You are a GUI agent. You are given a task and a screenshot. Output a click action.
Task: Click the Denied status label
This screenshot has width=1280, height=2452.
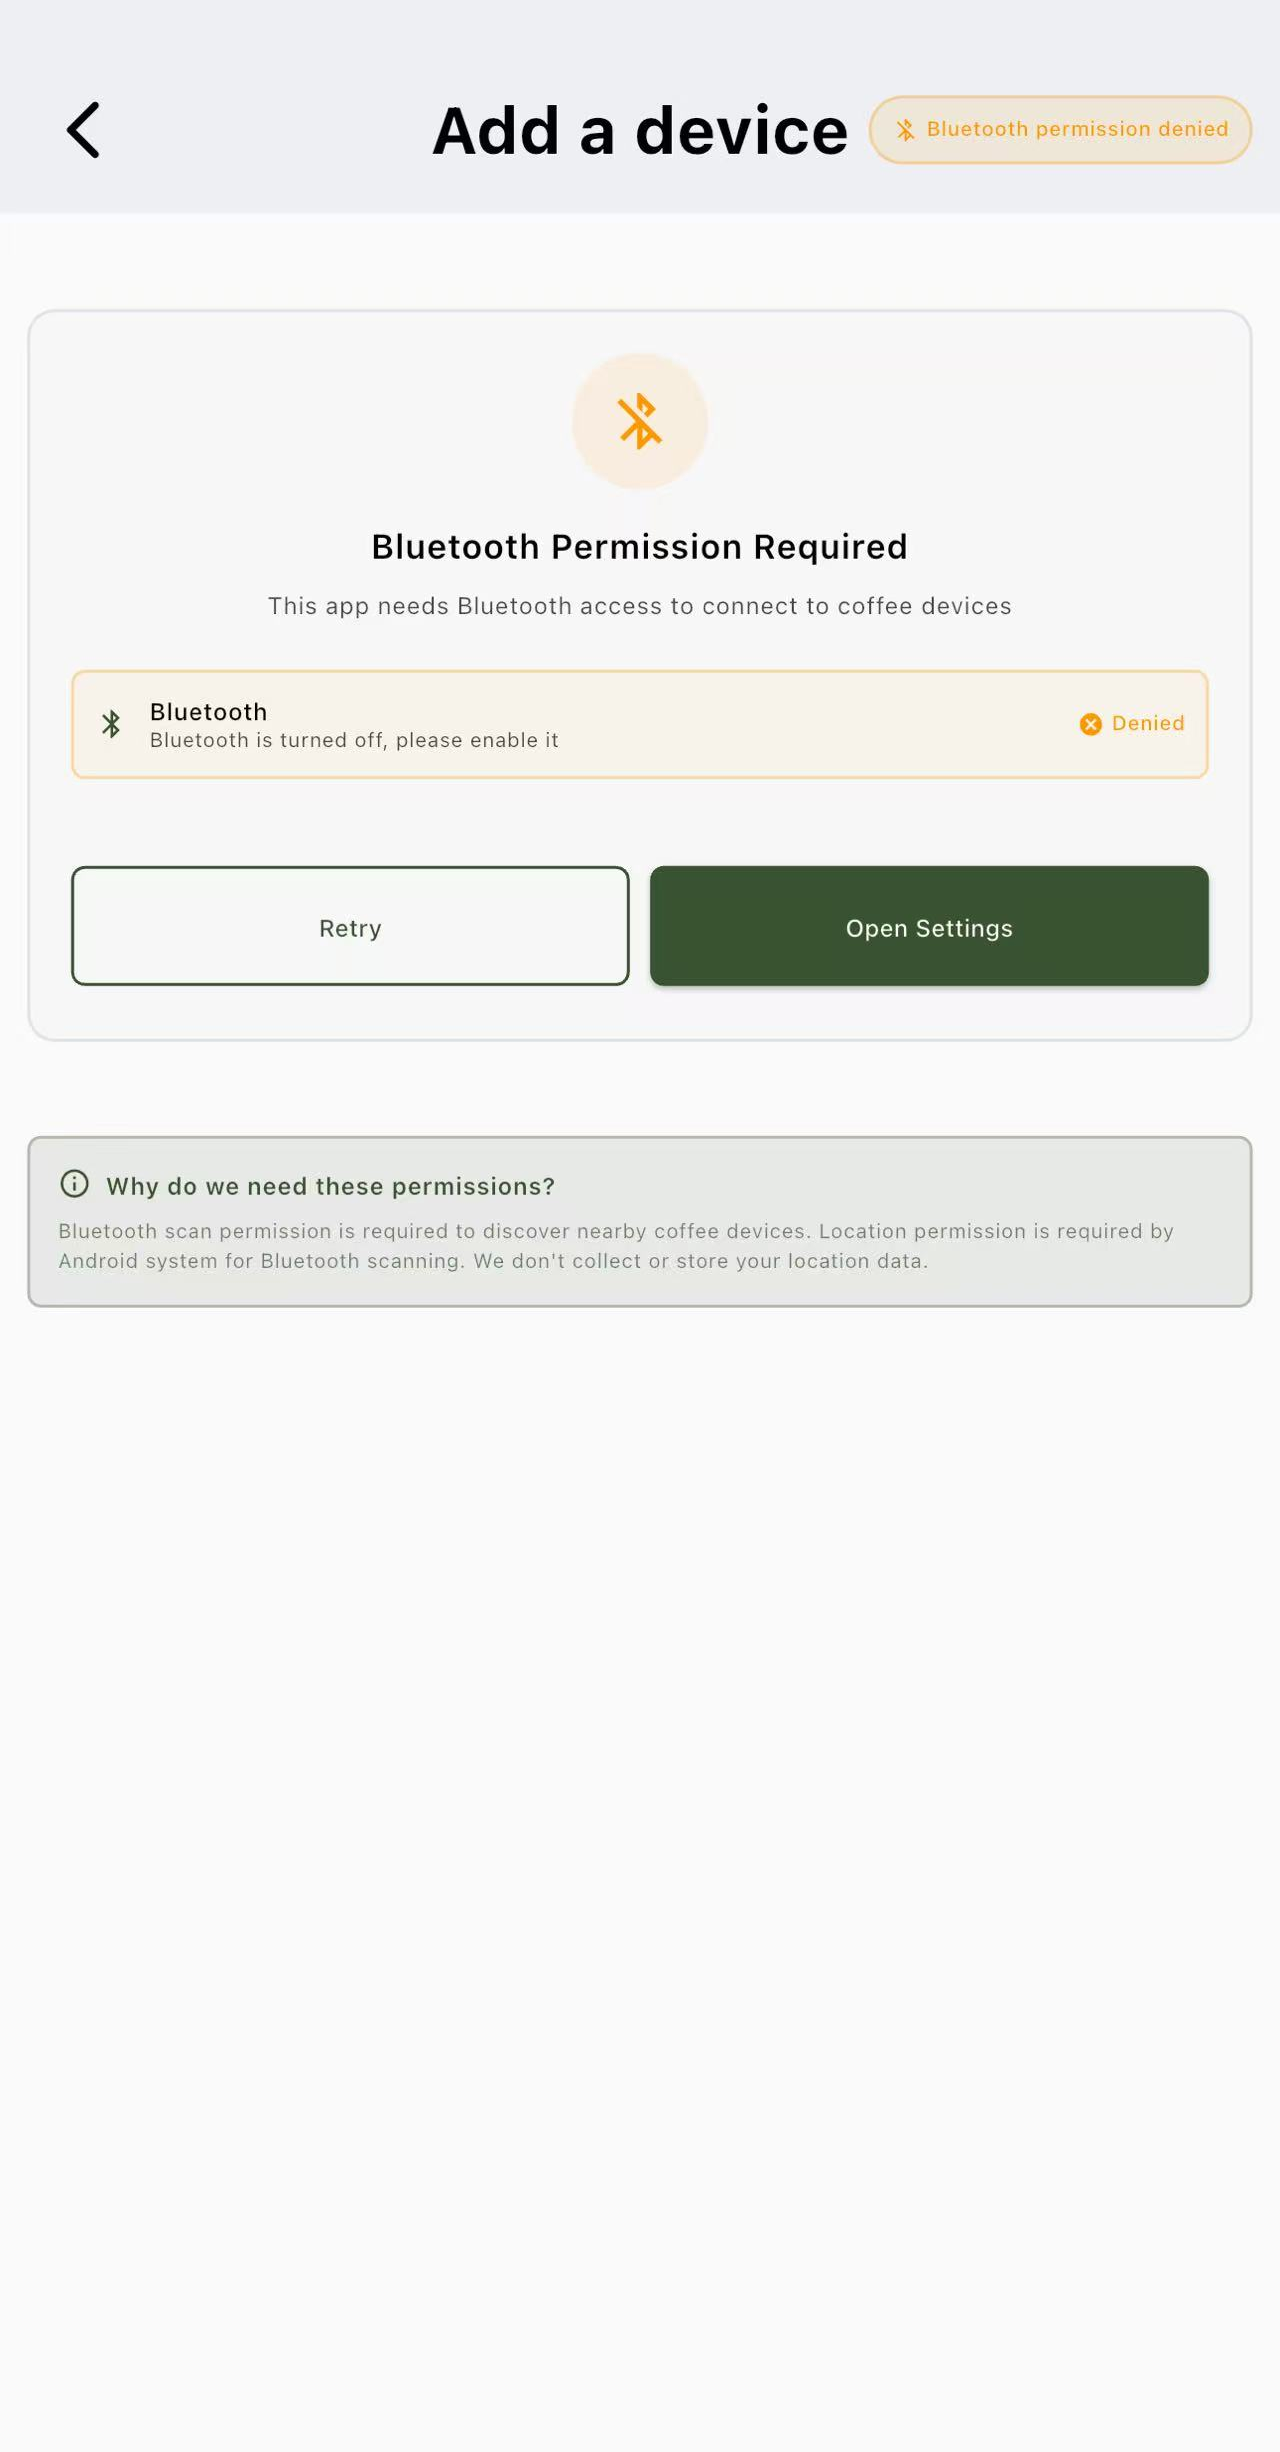coord(1148,723)
